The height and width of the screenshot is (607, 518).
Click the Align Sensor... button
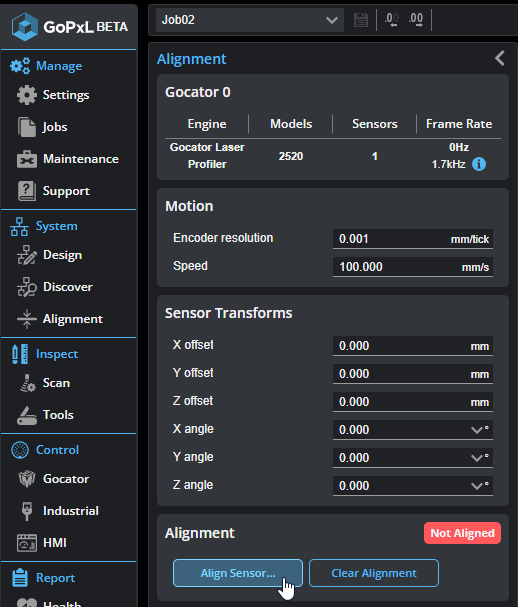point(238,573)
